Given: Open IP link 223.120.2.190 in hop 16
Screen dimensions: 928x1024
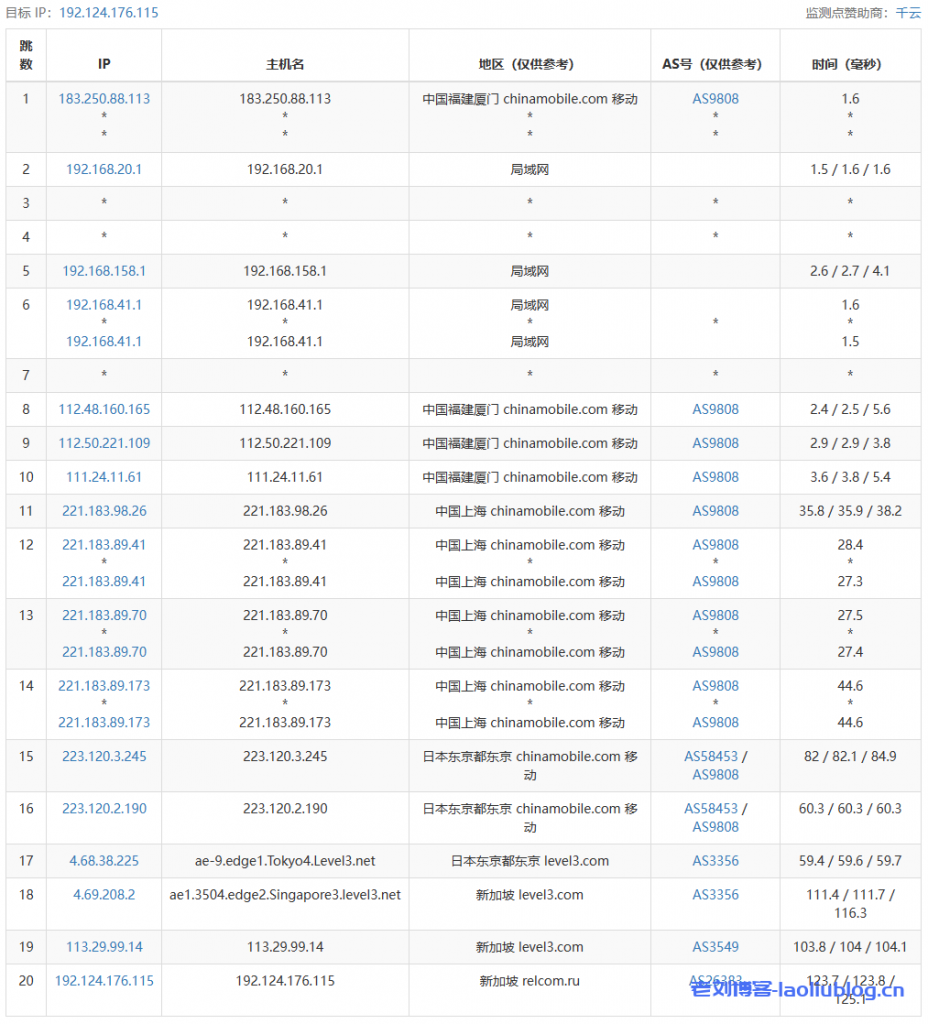Looking at the screenshot, I should tap(104, 809).
